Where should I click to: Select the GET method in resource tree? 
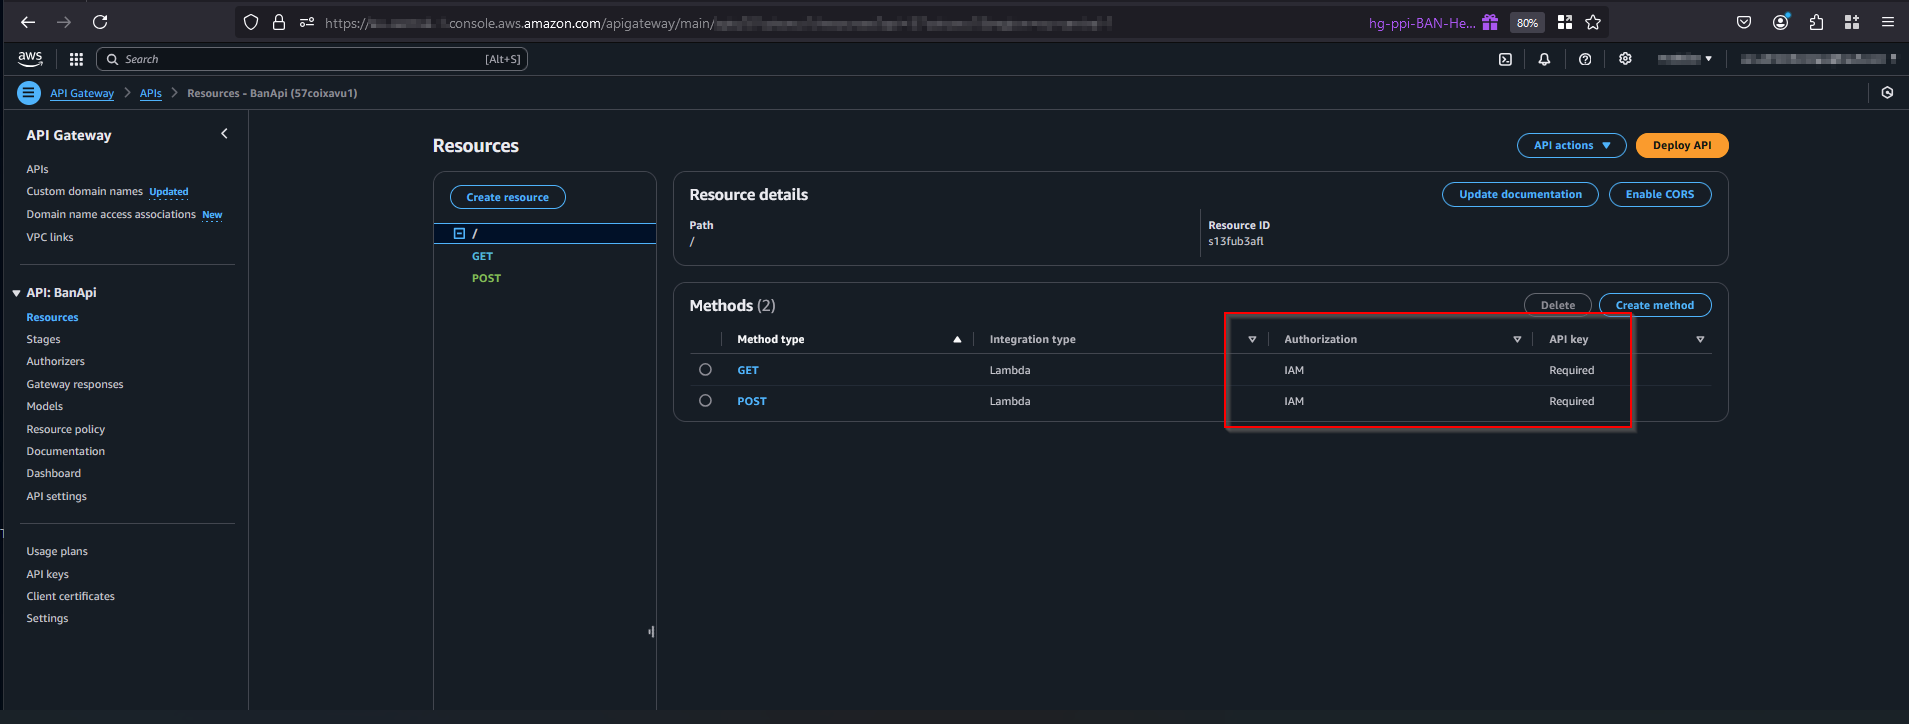482,256
